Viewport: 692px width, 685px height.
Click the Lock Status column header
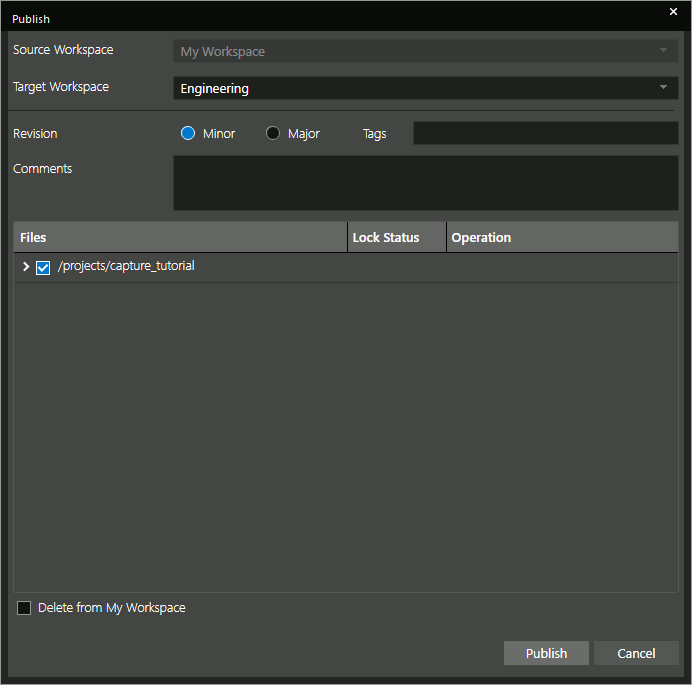pos(397,237)
